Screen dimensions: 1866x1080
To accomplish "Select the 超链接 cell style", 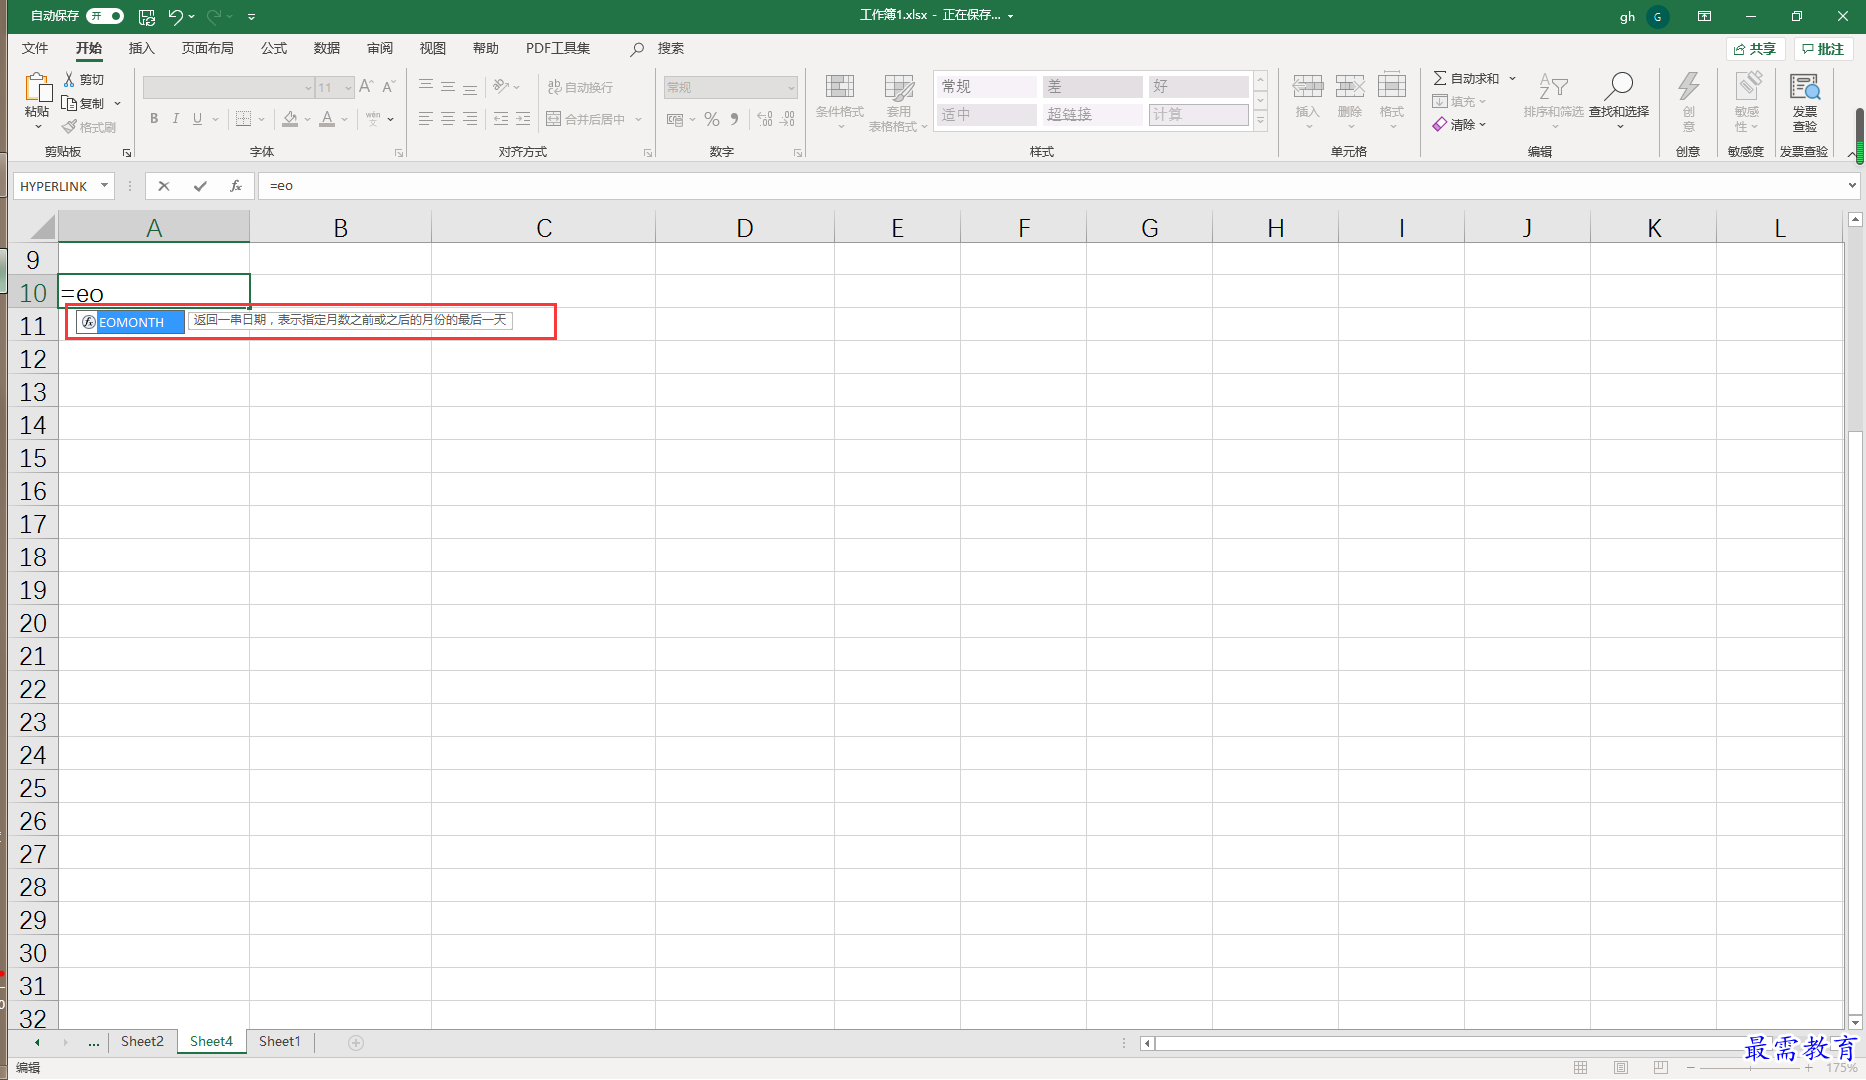I will 1092,115.
